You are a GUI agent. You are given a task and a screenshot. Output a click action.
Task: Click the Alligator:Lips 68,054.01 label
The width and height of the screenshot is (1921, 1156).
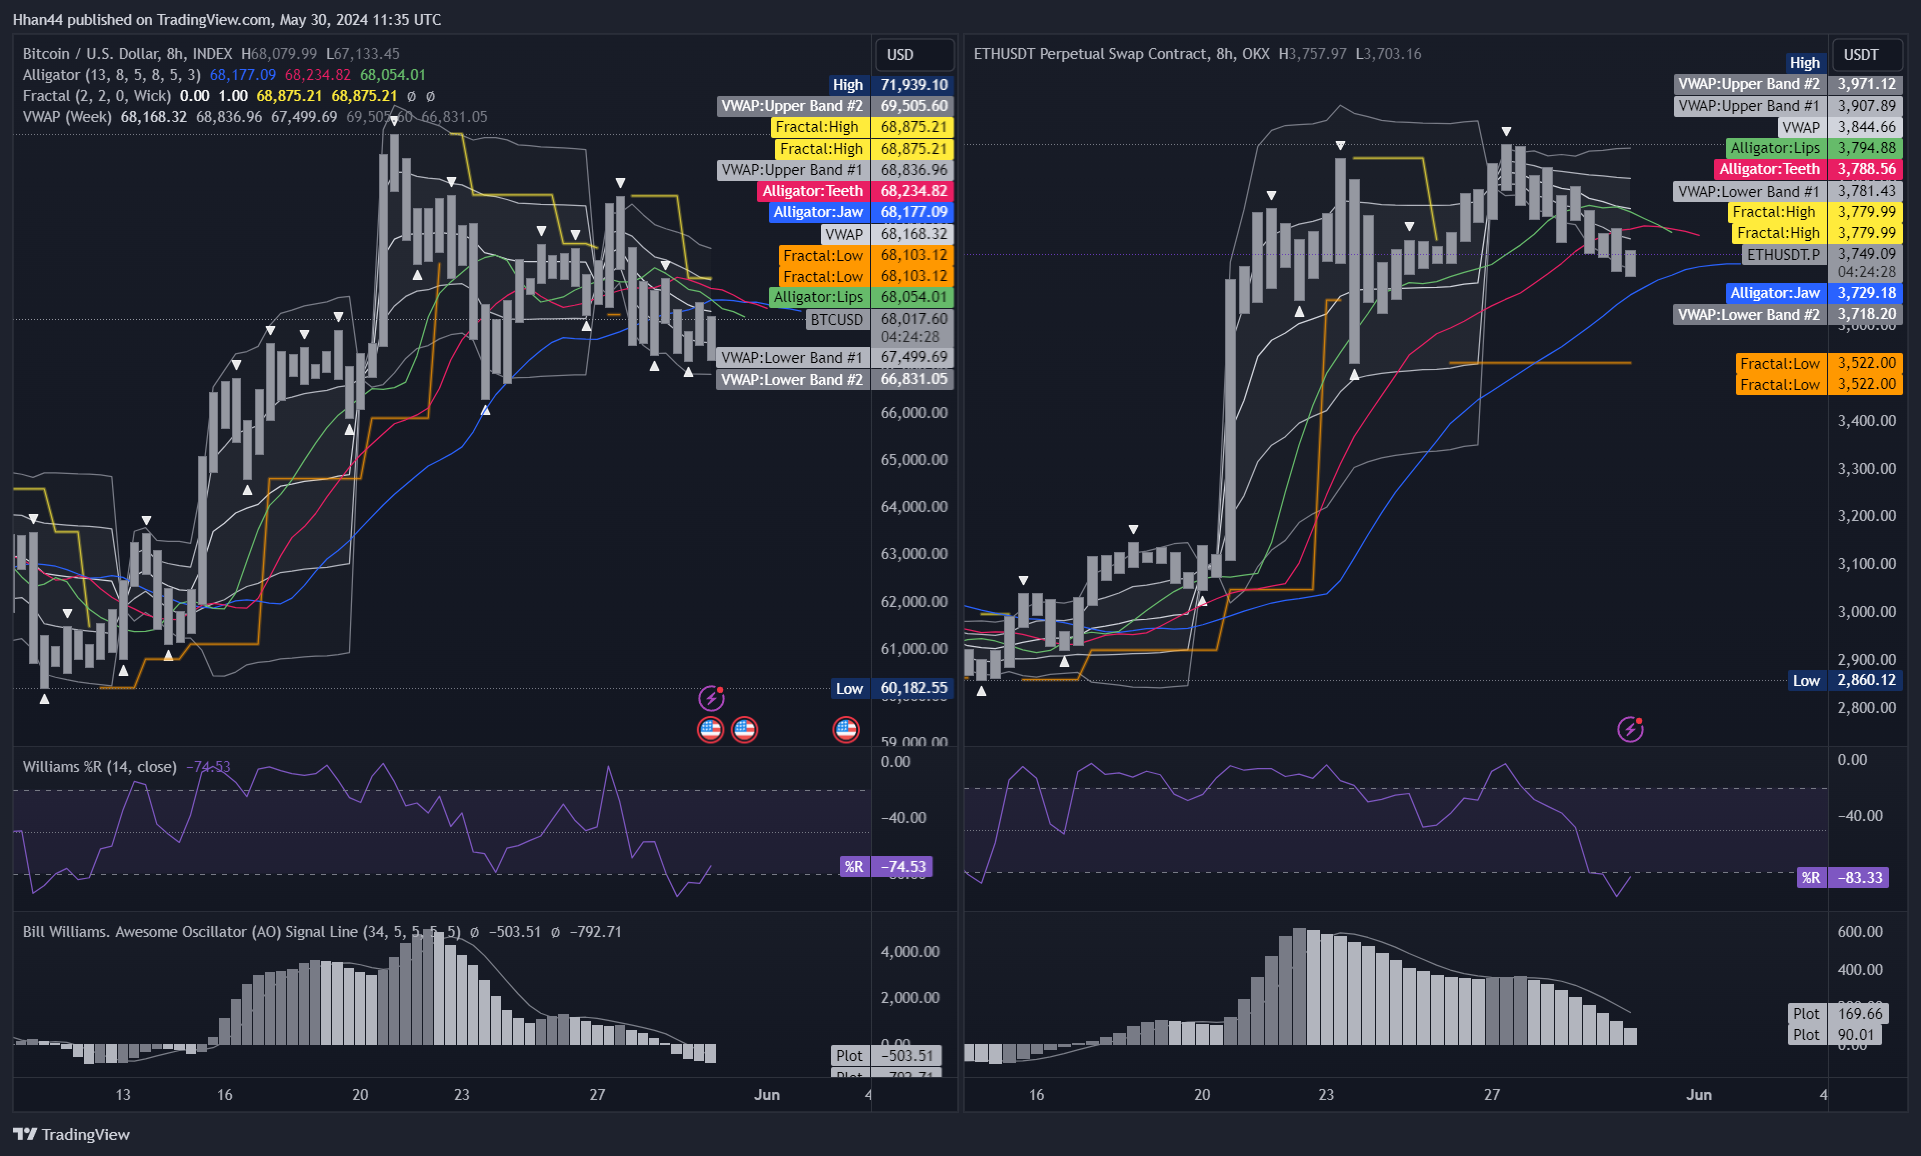[860, 297]
